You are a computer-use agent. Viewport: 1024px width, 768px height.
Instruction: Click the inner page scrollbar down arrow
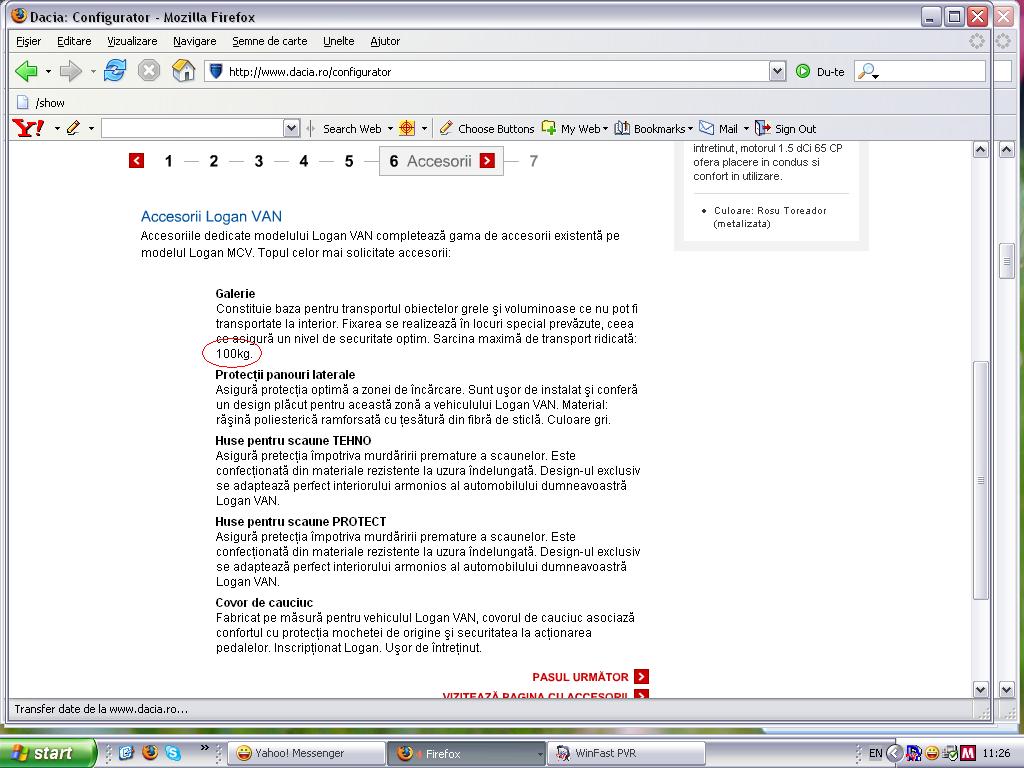pyautogui.click(x=981, y=690)
